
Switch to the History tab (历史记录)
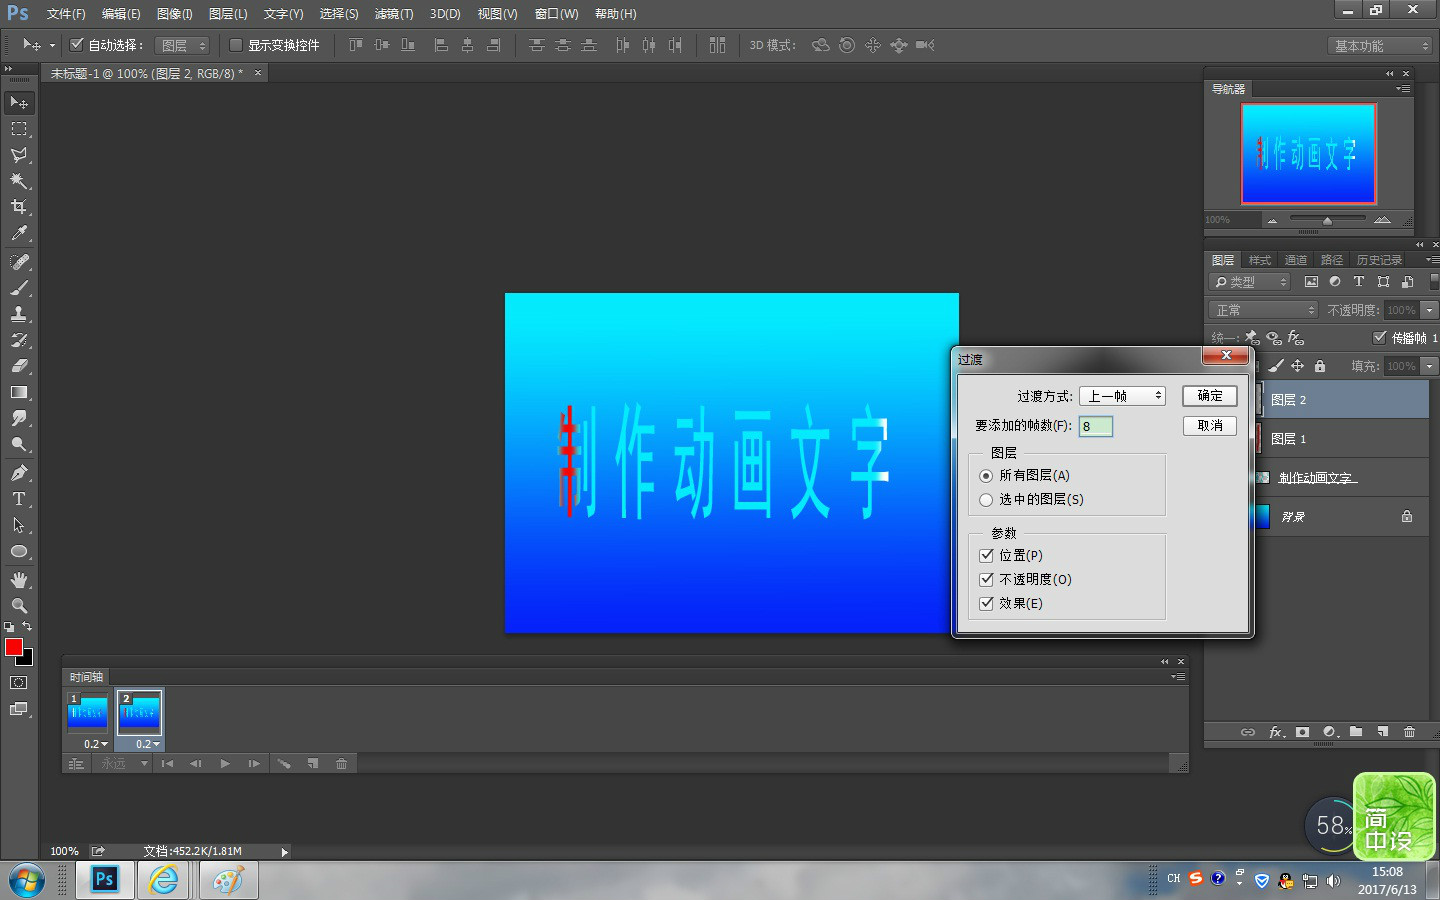pyautogui.click(x=1379, y=260)
